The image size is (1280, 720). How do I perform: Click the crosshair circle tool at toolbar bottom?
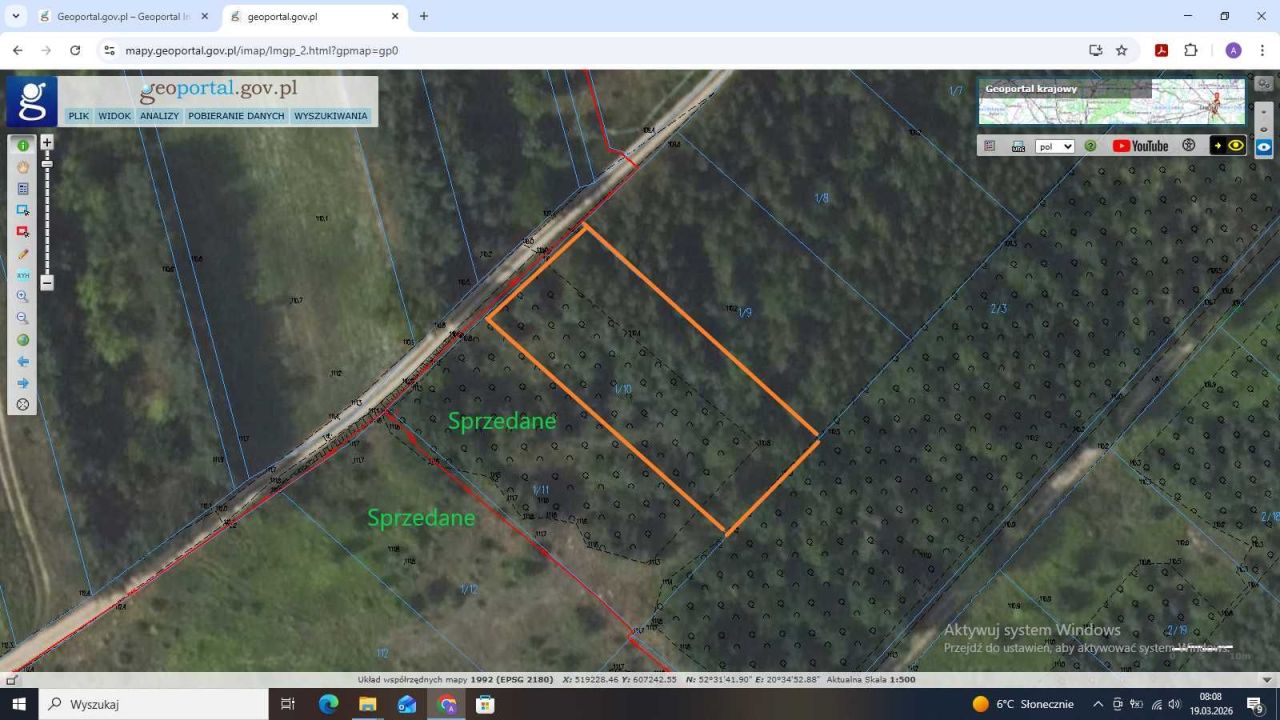(x=23, y=405)
